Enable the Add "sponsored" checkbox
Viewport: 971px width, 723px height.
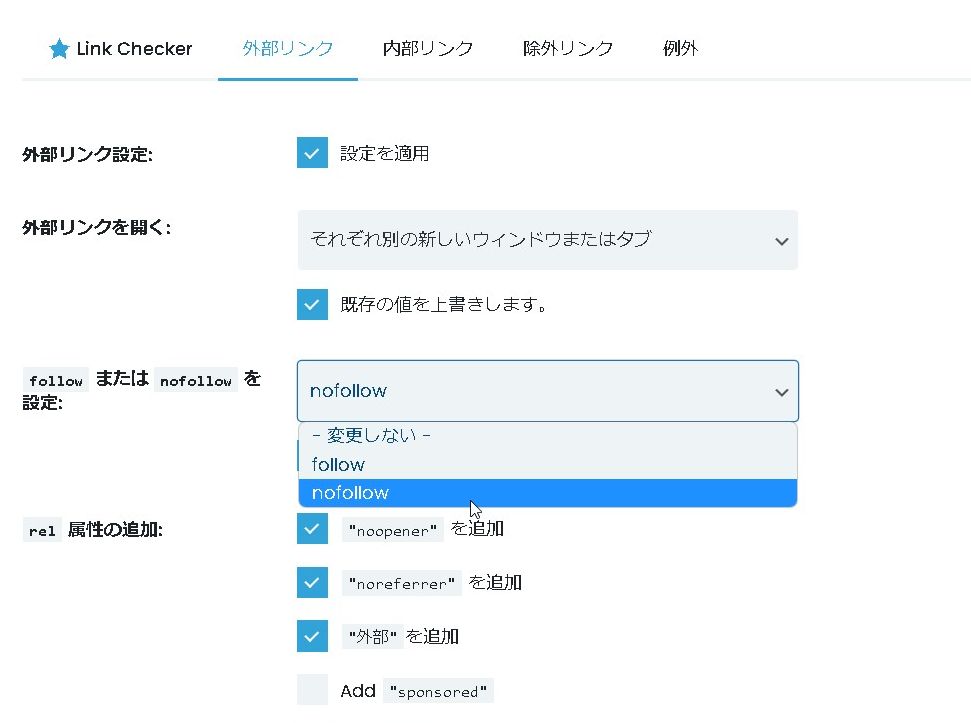pyautogui.click(x=312, y=690)
